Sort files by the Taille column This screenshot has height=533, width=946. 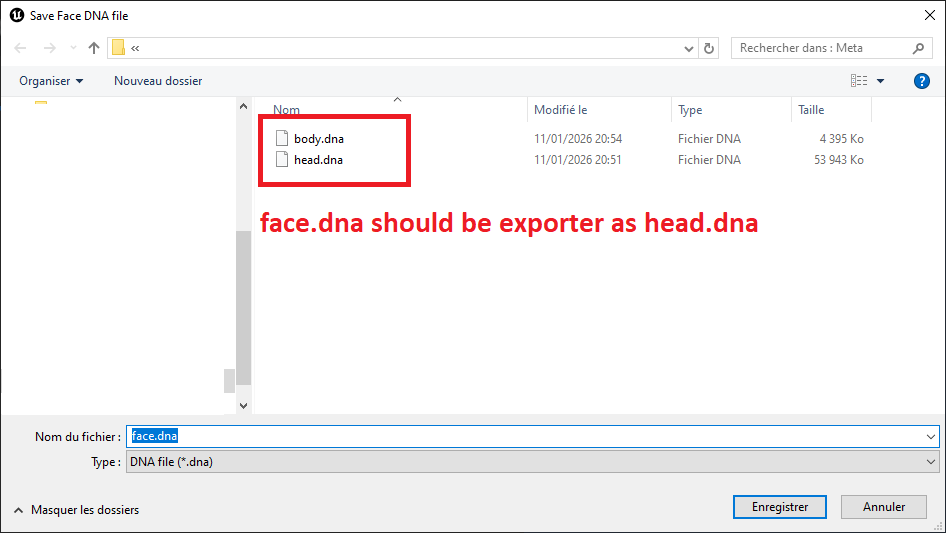coord(811,110)
